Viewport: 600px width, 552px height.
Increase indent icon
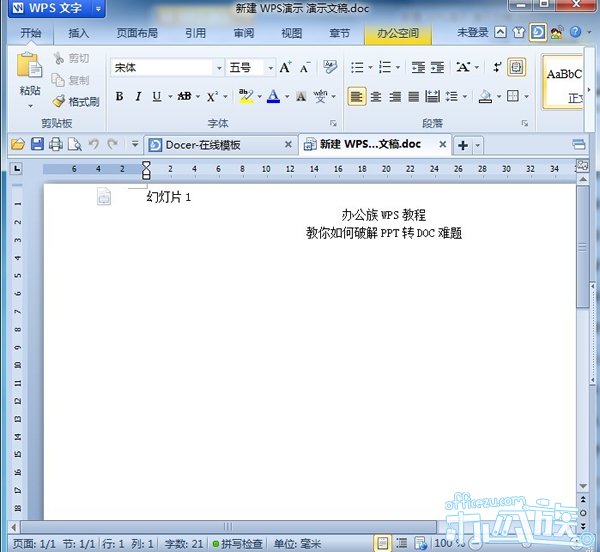click(437, 68)
